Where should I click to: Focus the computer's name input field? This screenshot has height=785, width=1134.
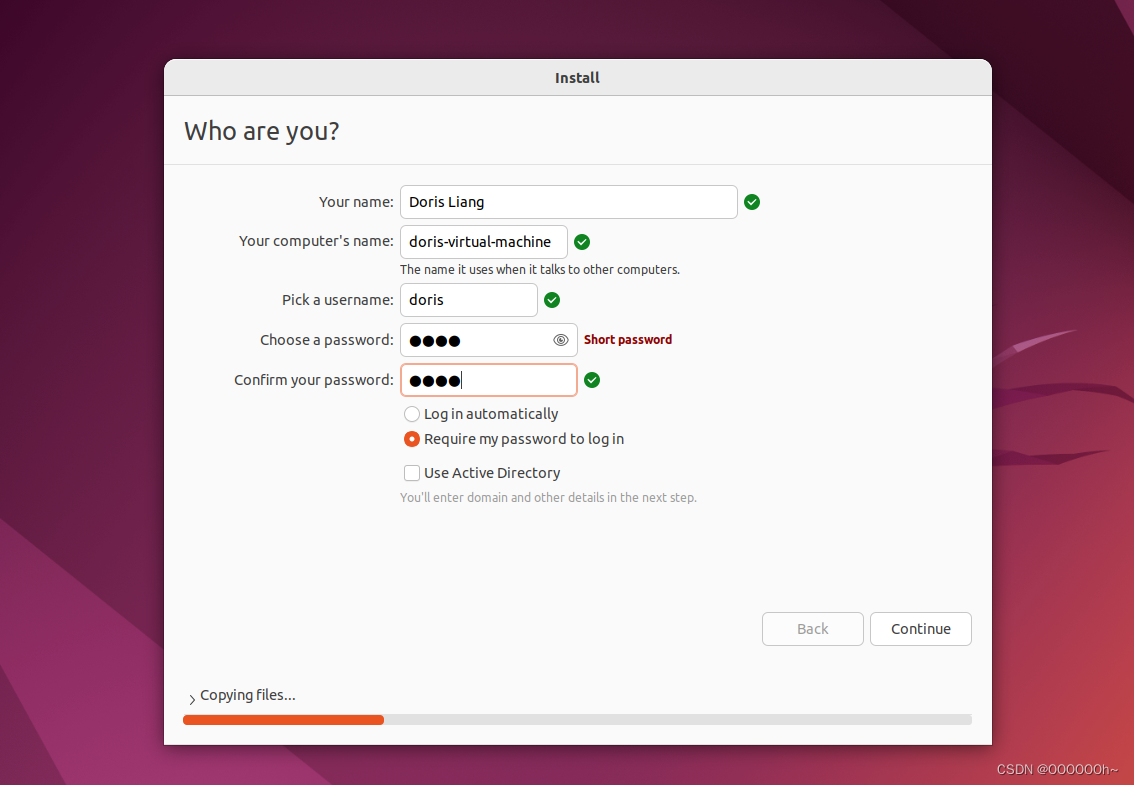tap(484, 242)
